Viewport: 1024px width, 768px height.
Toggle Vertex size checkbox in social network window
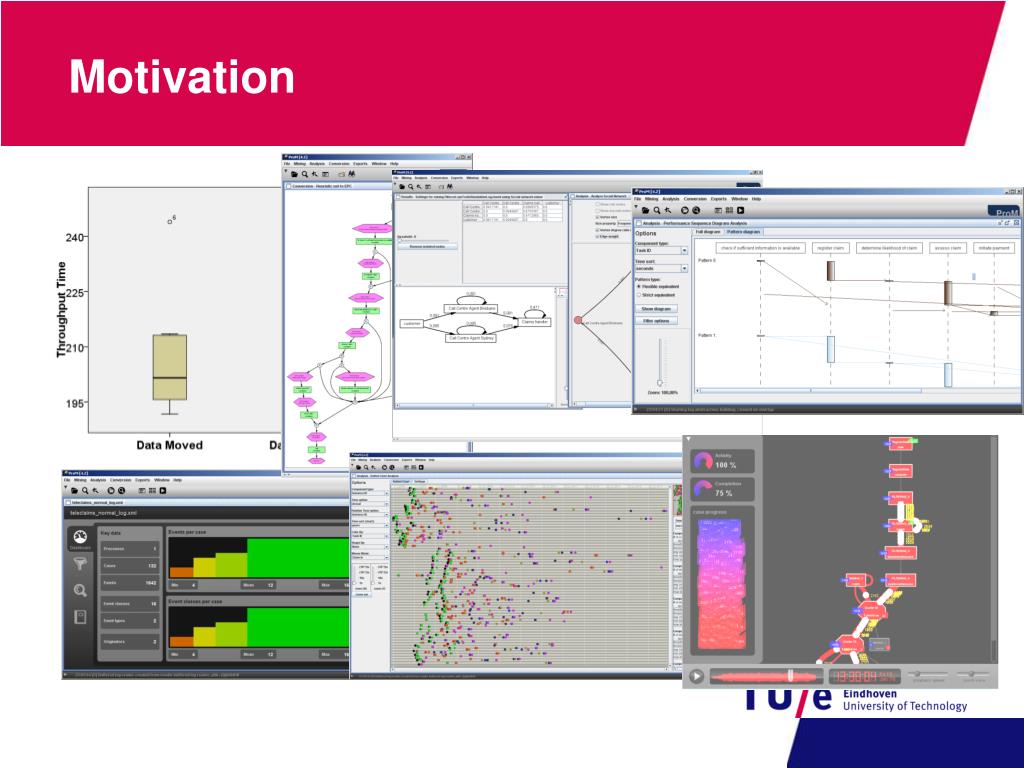598,217
